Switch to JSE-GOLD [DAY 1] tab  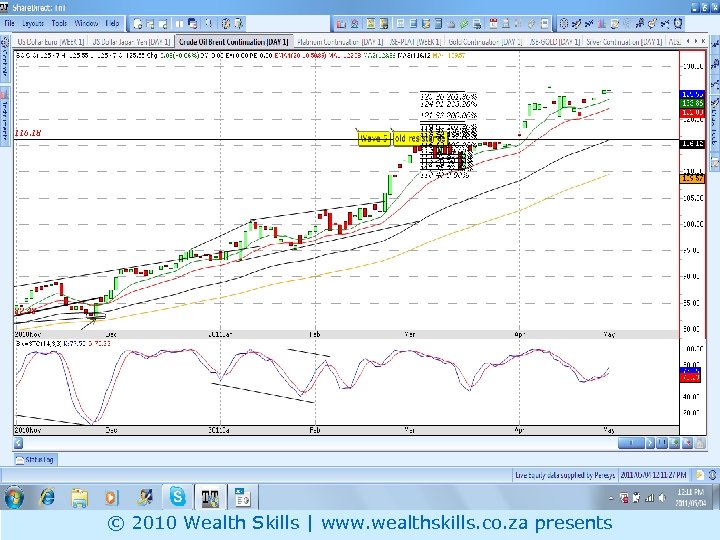(555, 42)
